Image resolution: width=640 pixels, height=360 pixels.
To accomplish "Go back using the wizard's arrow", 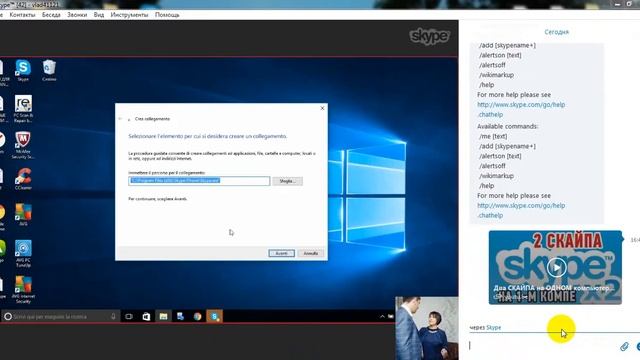I will (x=120, y=119).
